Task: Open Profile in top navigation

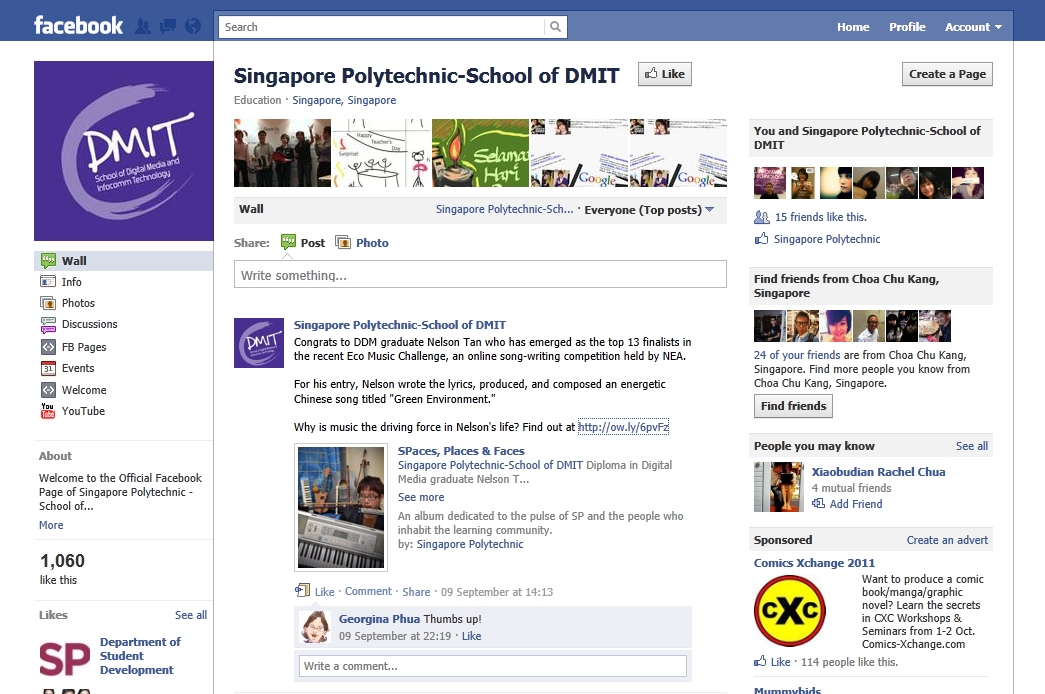Action: pyautogui.click(x=907, y=27)
